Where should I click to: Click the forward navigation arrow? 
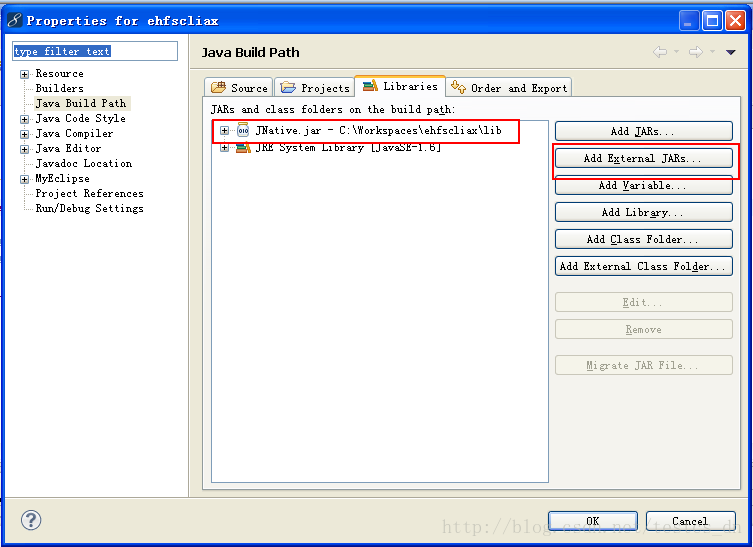696,52
